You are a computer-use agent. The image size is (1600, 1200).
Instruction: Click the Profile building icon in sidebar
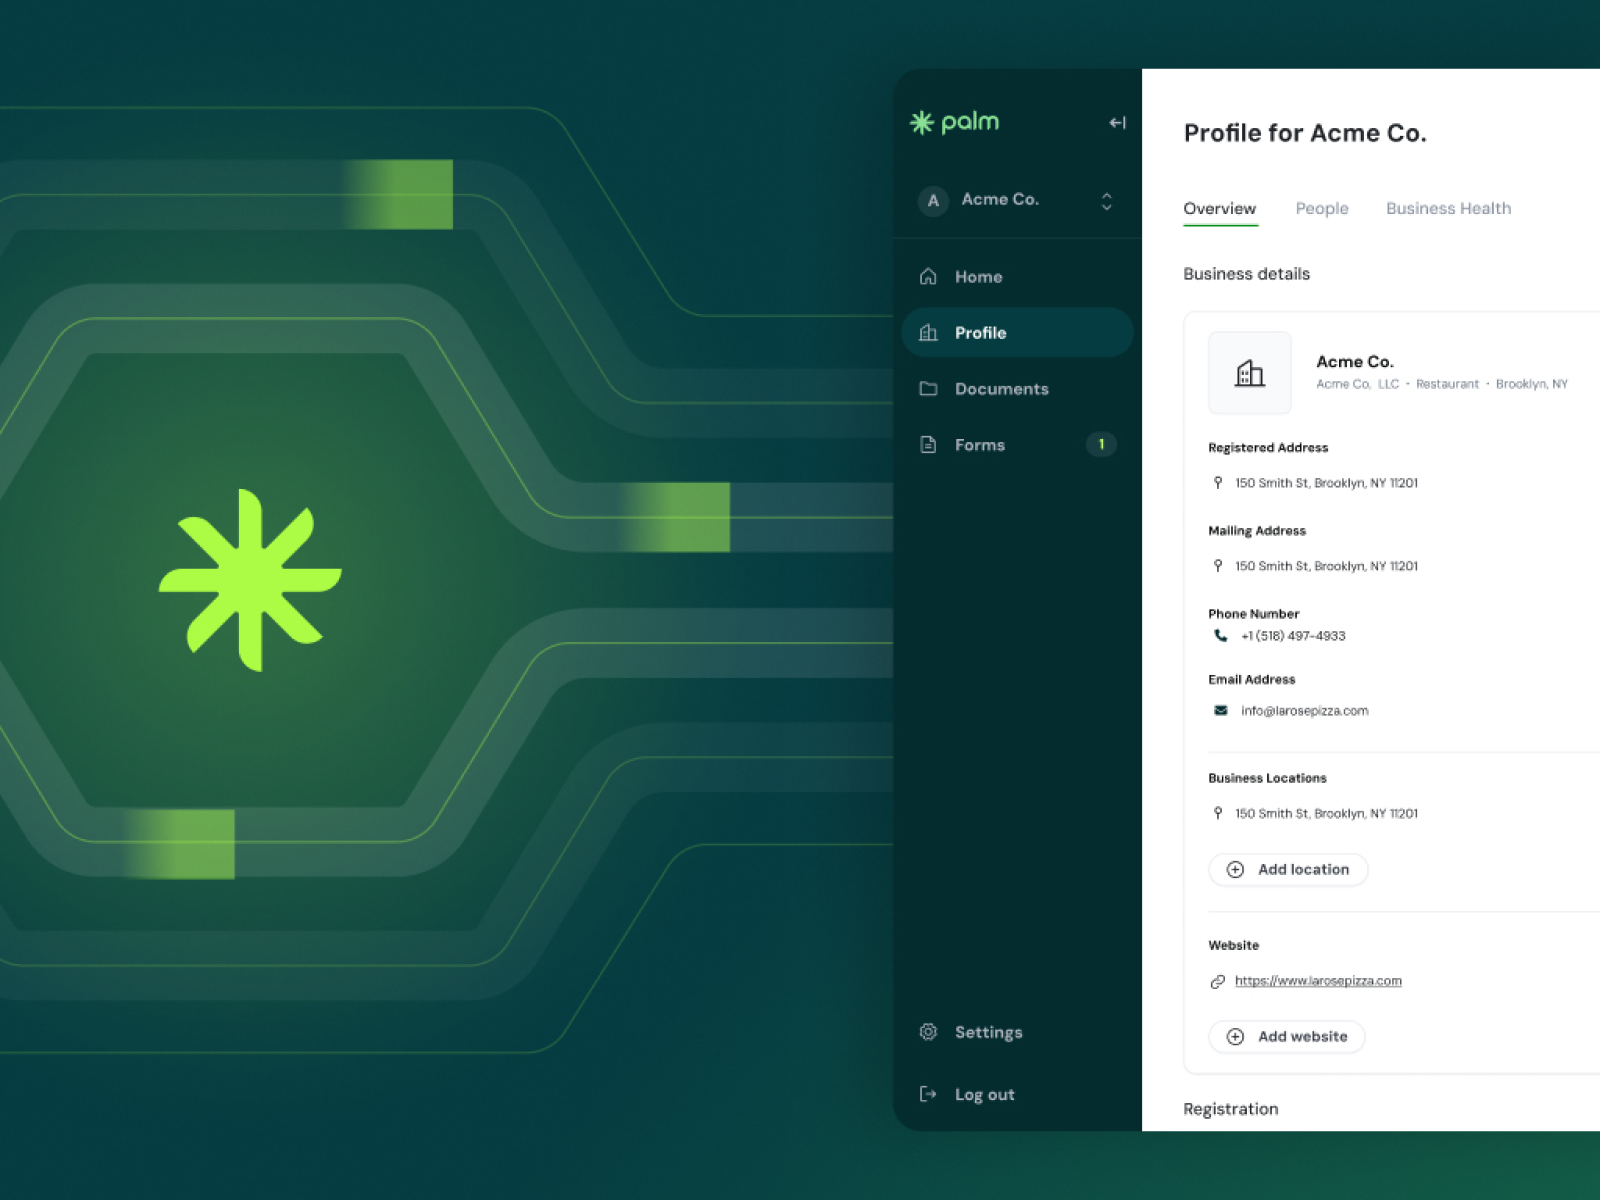coord(928,333)
